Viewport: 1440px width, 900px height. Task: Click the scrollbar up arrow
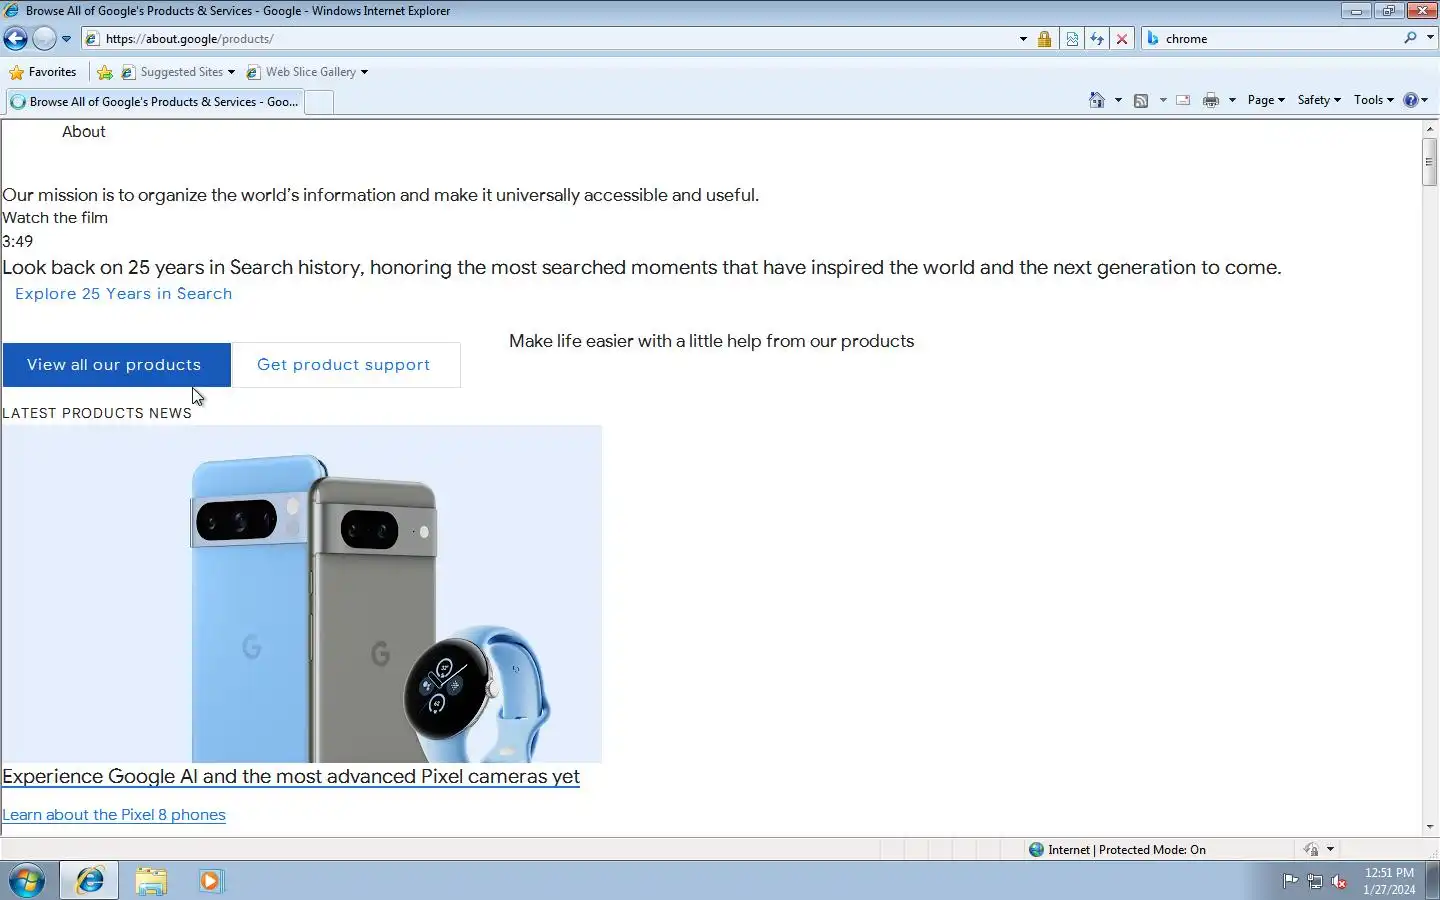(x=1430, y=128)
